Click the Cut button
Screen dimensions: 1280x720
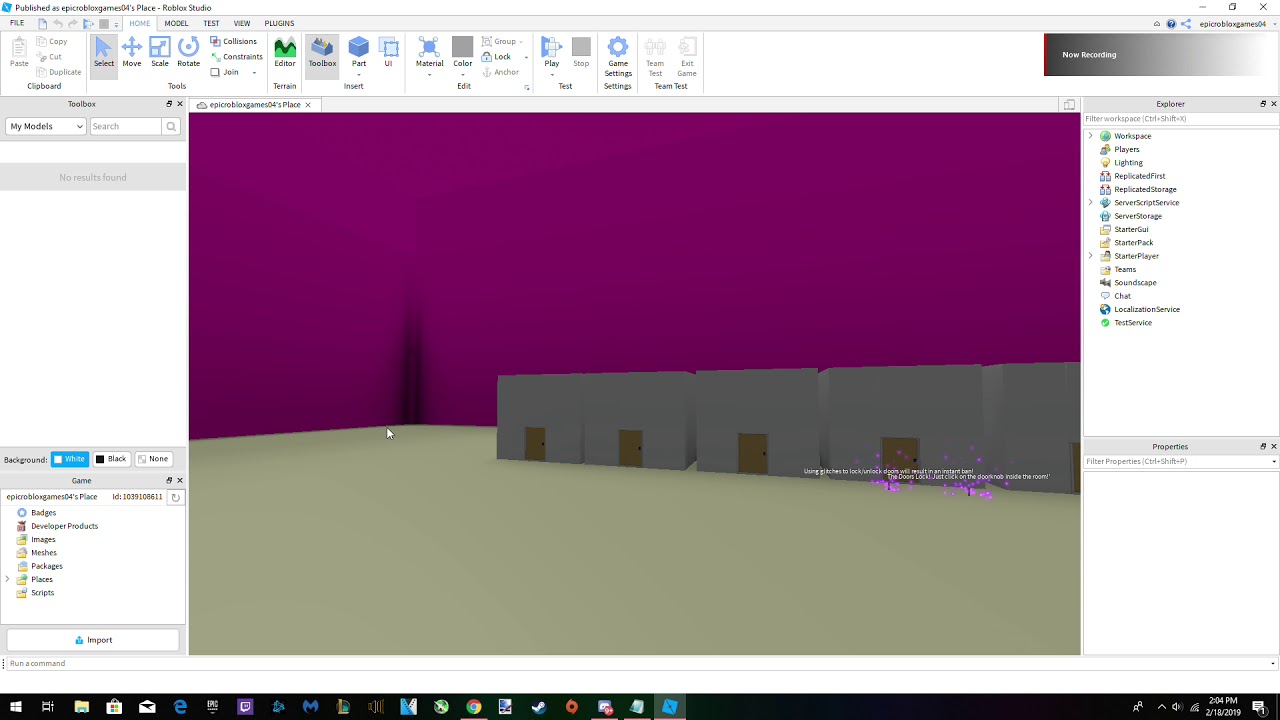pyautogui.click(x=49, y=57)
